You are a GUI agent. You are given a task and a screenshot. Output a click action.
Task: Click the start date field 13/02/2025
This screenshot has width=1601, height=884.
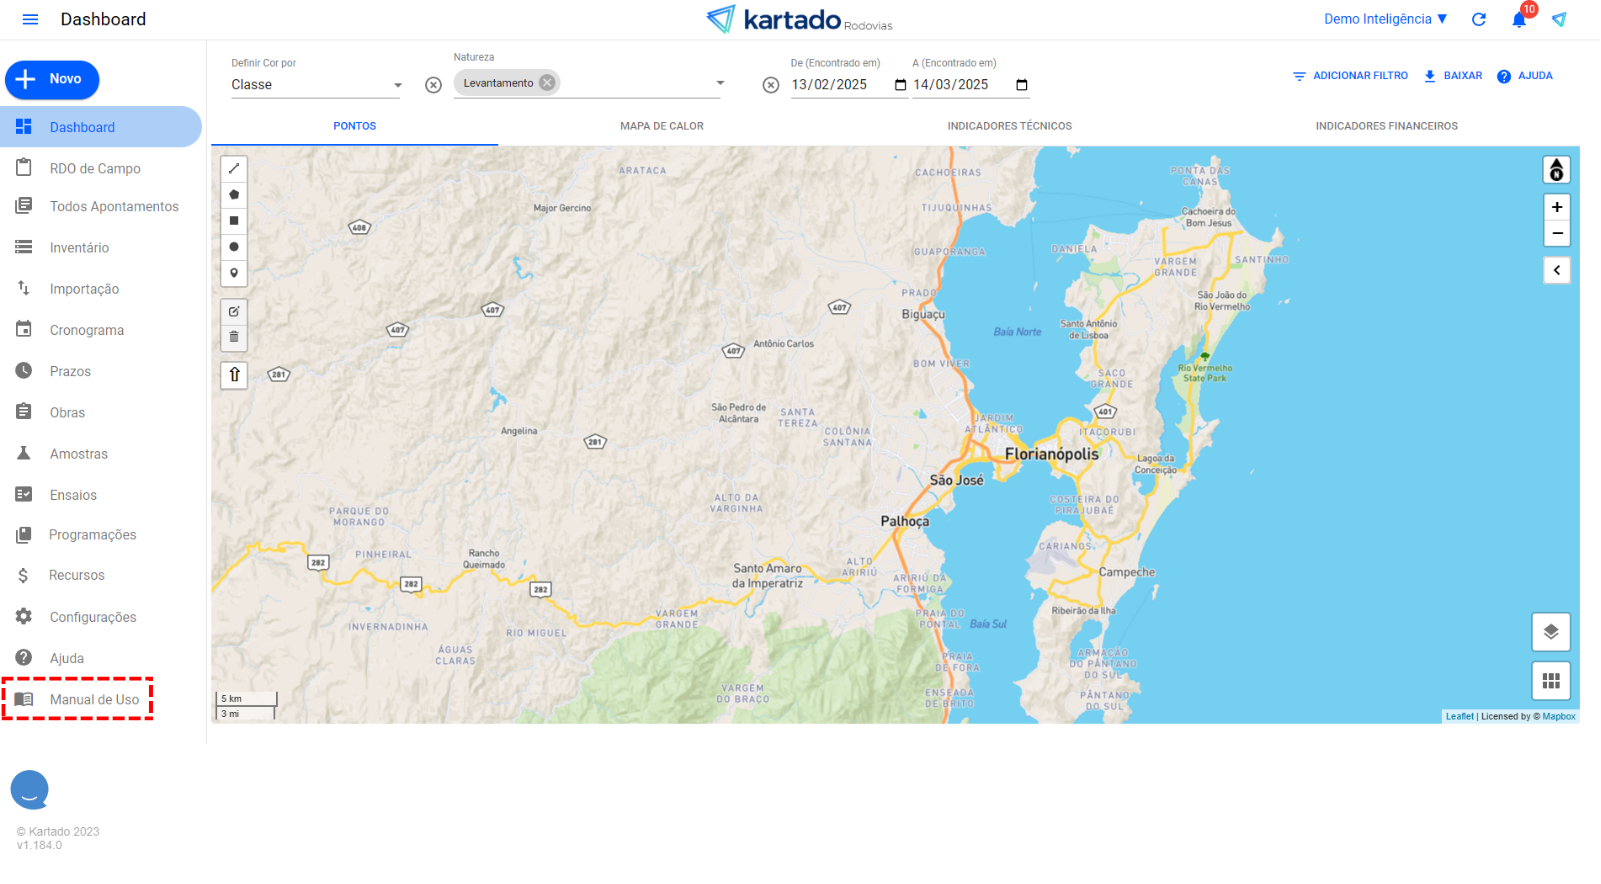click(838, 85)
